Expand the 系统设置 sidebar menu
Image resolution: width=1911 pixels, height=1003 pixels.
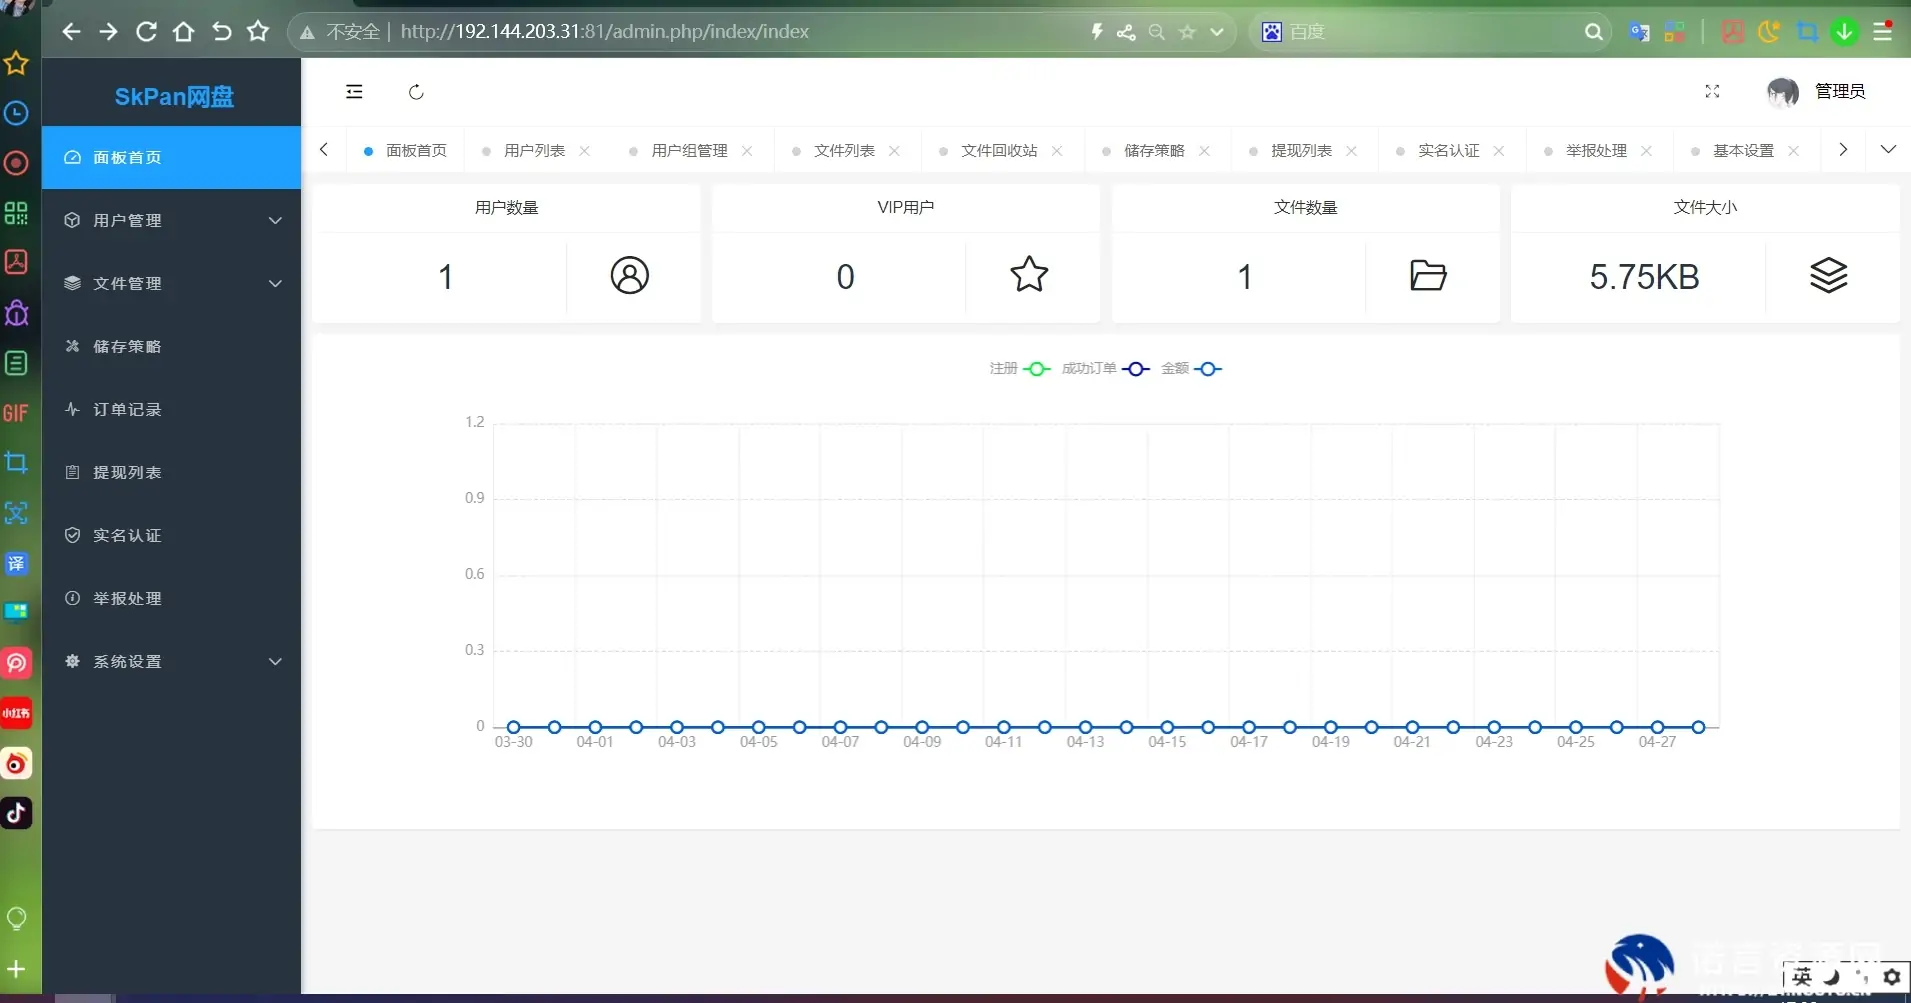[x=171, y=661]
